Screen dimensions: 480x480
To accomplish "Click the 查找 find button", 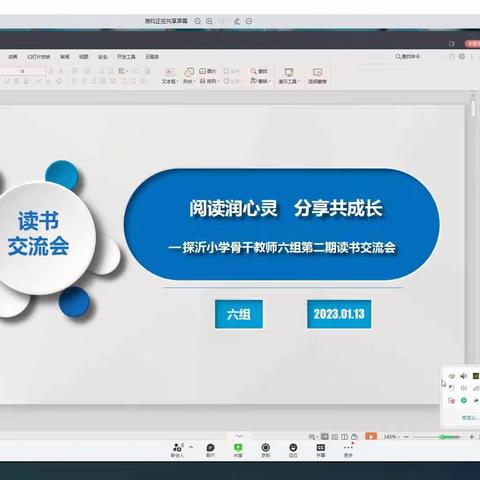I will (x=259, y=71).
